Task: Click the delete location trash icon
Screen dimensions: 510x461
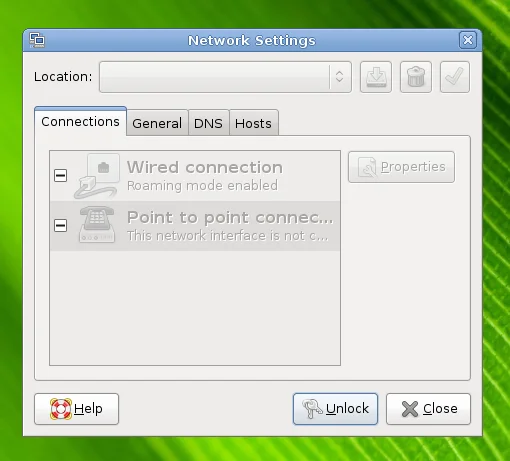Action: (x=416, y=77)
